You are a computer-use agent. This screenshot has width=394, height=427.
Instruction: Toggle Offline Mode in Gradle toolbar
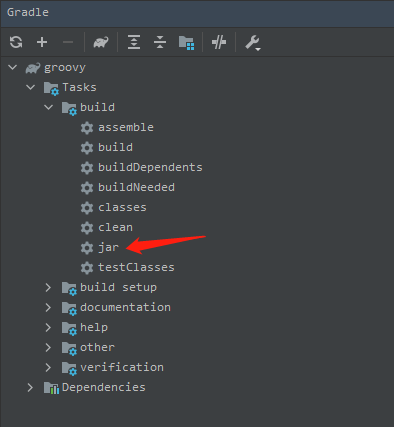(219, 42)
